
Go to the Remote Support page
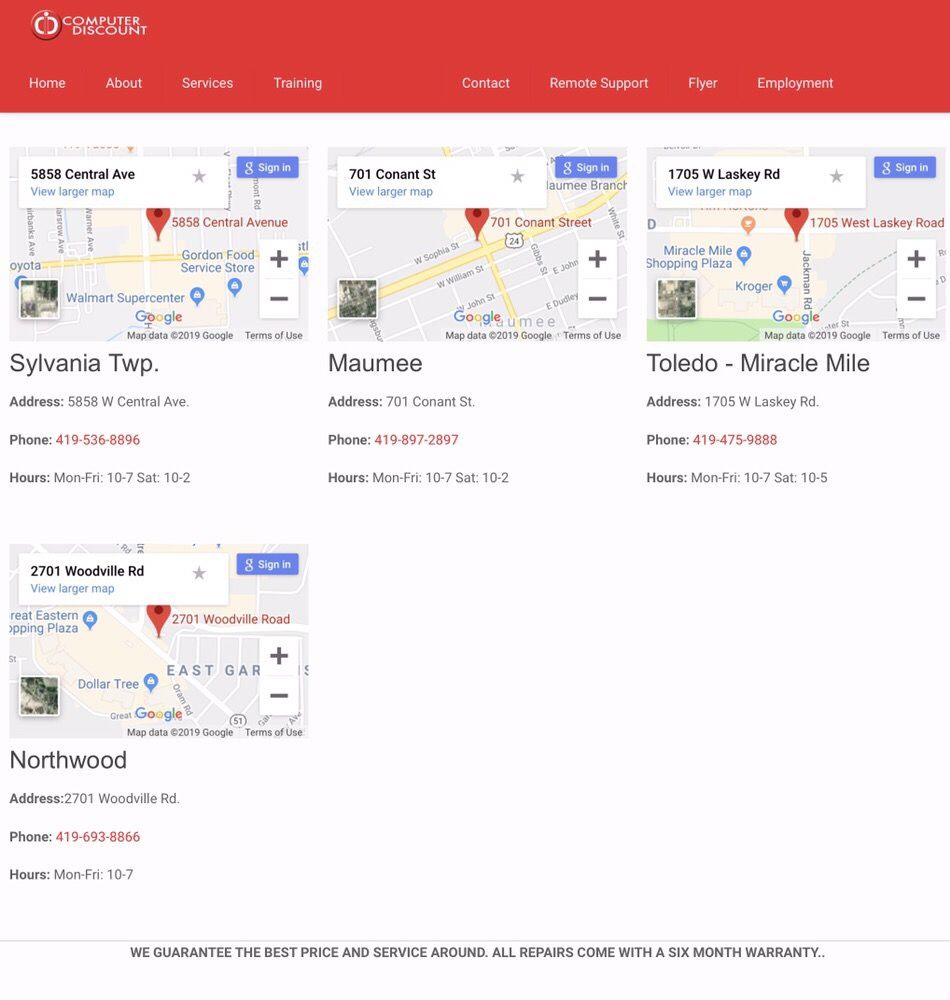pyautogui.click(x=598, y=83)
